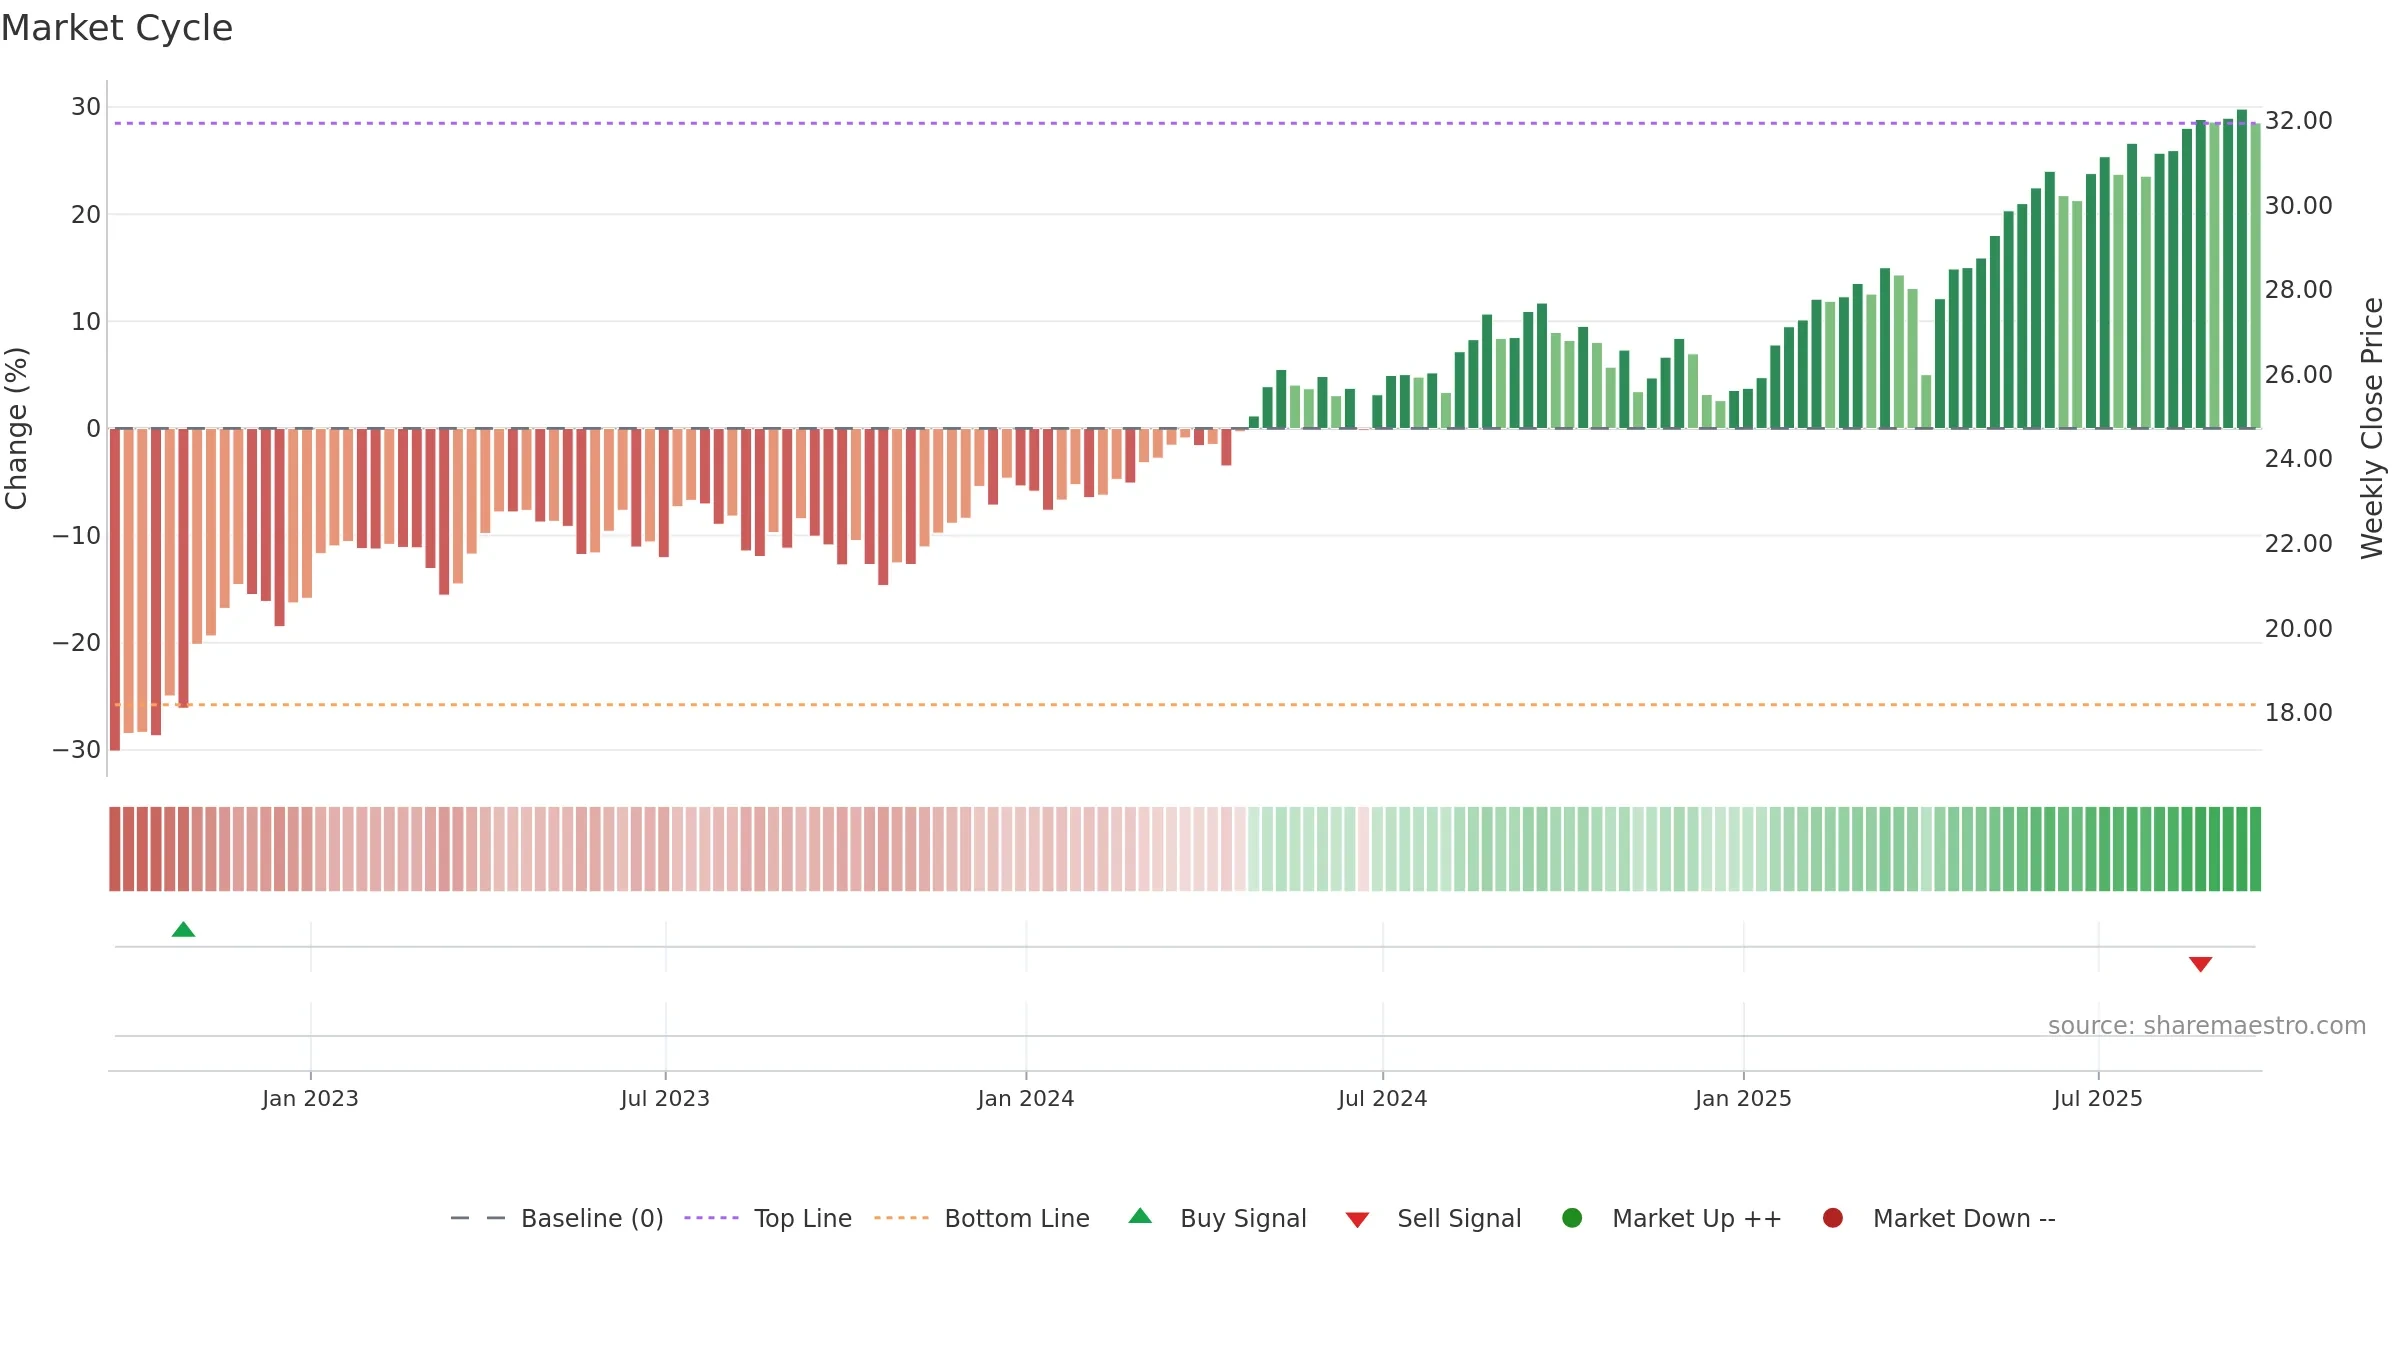
Task: Click the Jul 2025 axis label
Action: click(2098, 1098)
